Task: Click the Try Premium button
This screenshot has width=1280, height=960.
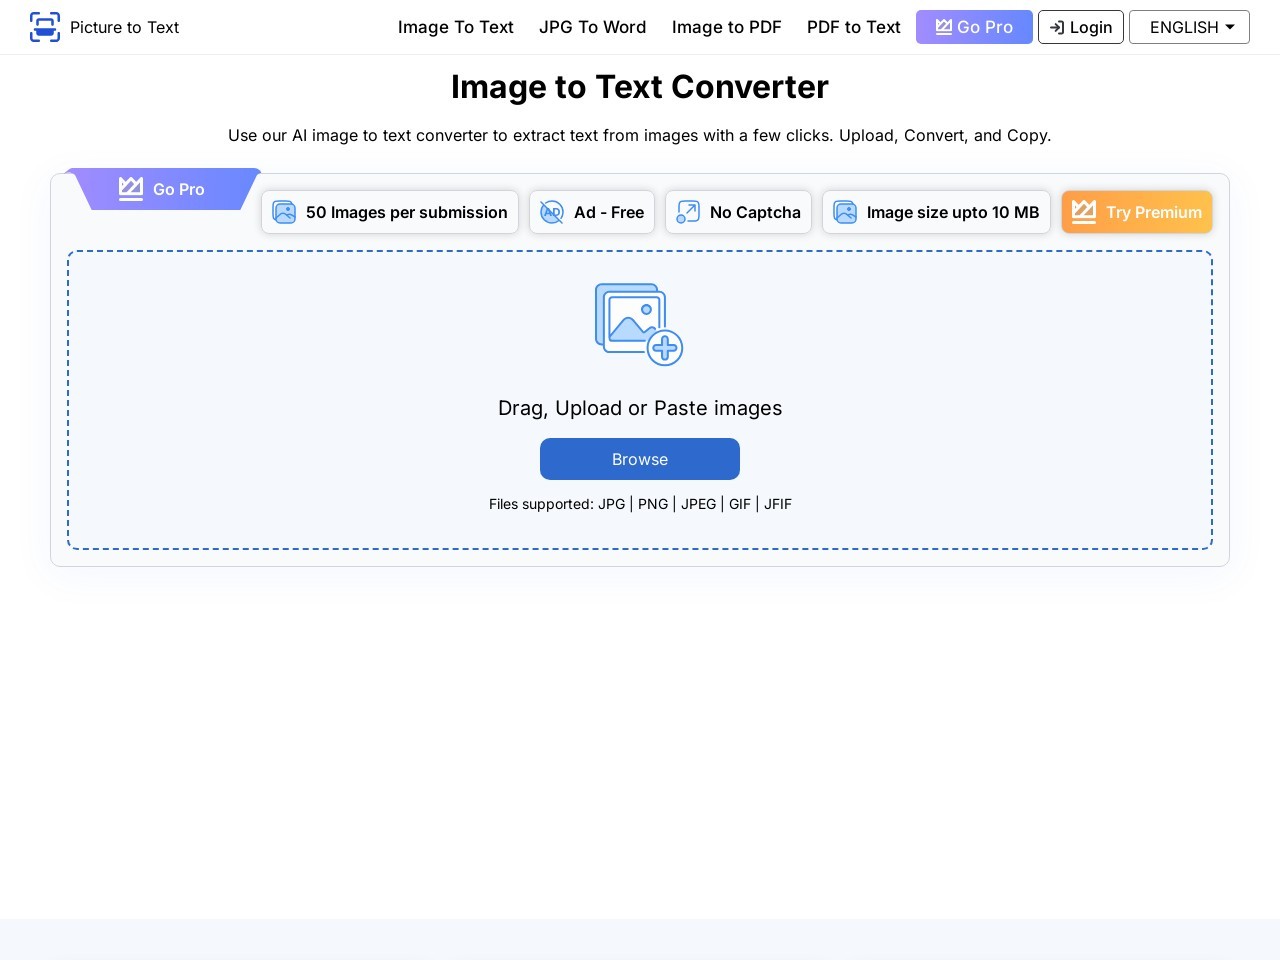Action: point(1137,212)
